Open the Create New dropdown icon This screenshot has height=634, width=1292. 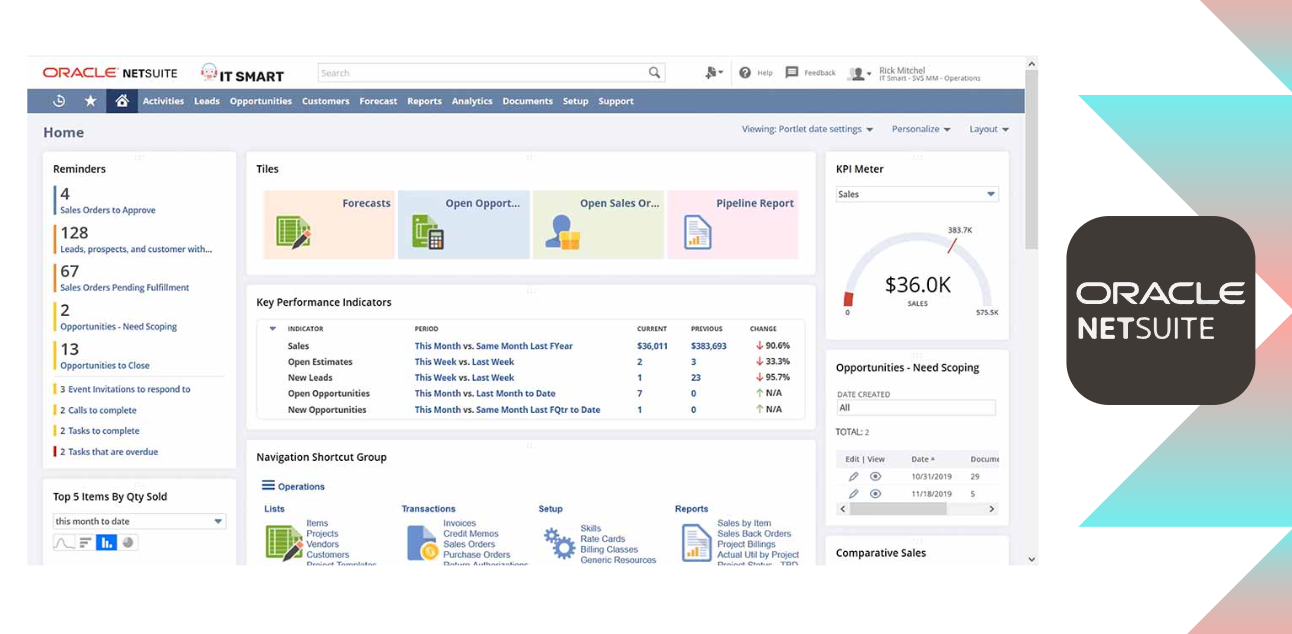pyautogui.click(x=713, y=73)
